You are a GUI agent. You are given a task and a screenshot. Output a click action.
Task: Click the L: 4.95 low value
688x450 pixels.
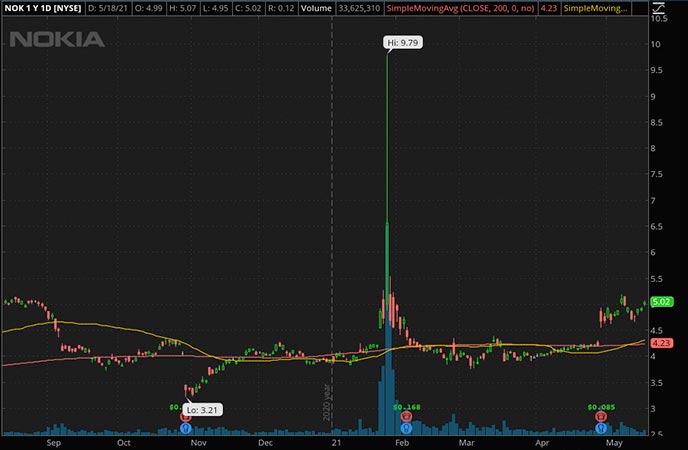point(215,8)
